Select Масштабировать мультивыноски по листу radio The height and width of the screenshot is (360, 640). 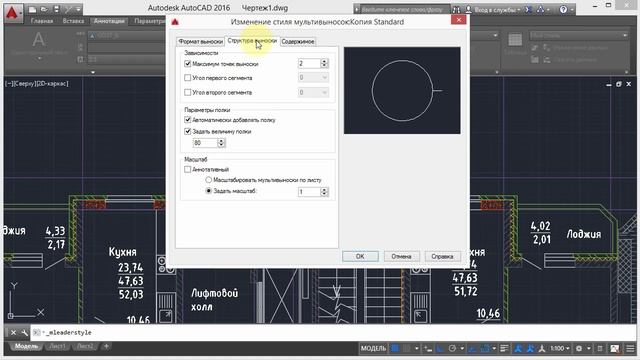[209, 180]
